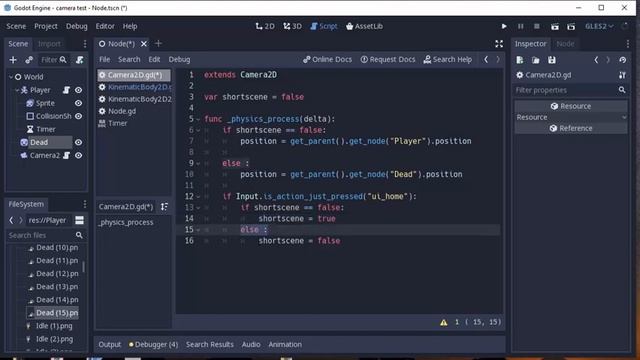Open the Editor menu
Image resolution: width=640 pixels, height=360 pixels.
point(105,26)
